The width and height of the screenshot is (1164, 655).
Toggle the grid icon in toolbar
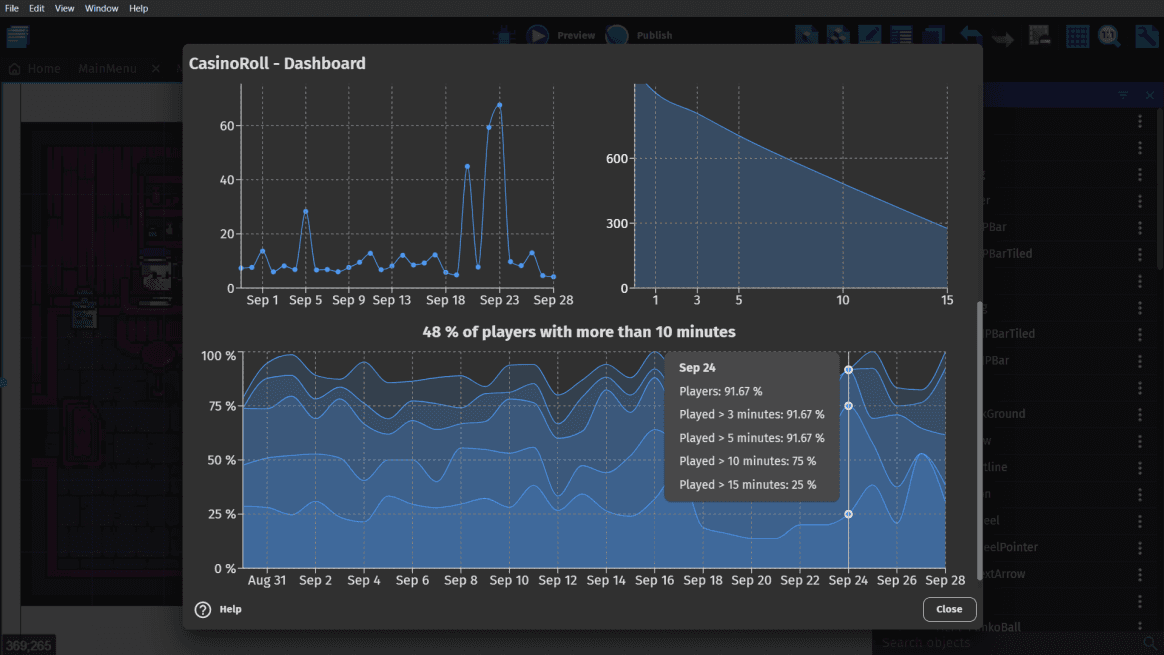point(1077,37)
